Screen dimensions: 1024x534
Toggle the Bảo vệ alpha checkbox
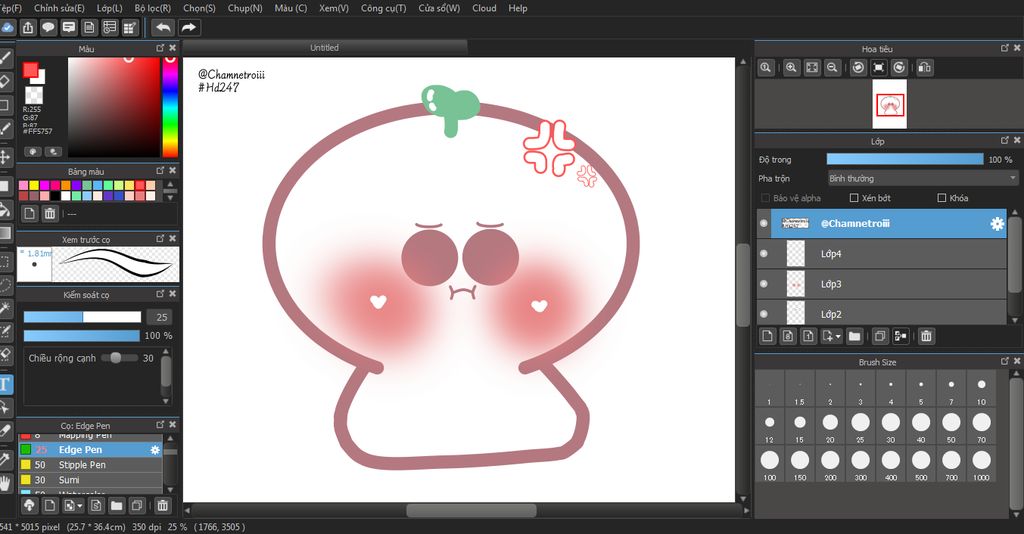pos(765,198)
